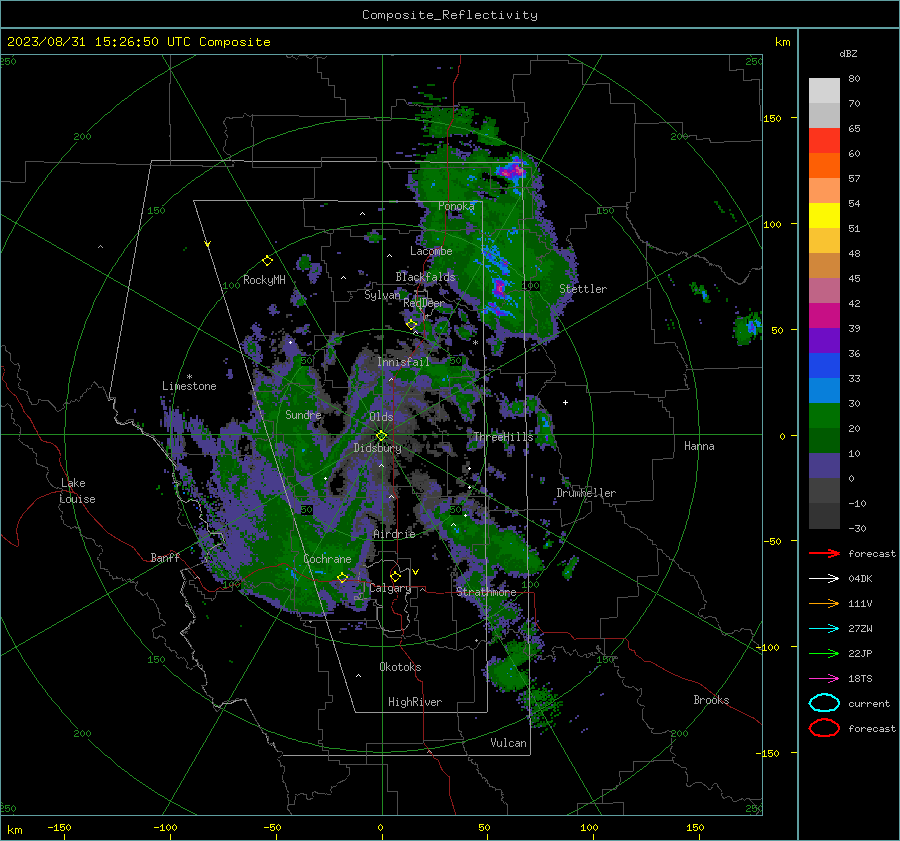The image size is (900, 841).
Task: Click the Airdrie city label
Action: (394, 534)
